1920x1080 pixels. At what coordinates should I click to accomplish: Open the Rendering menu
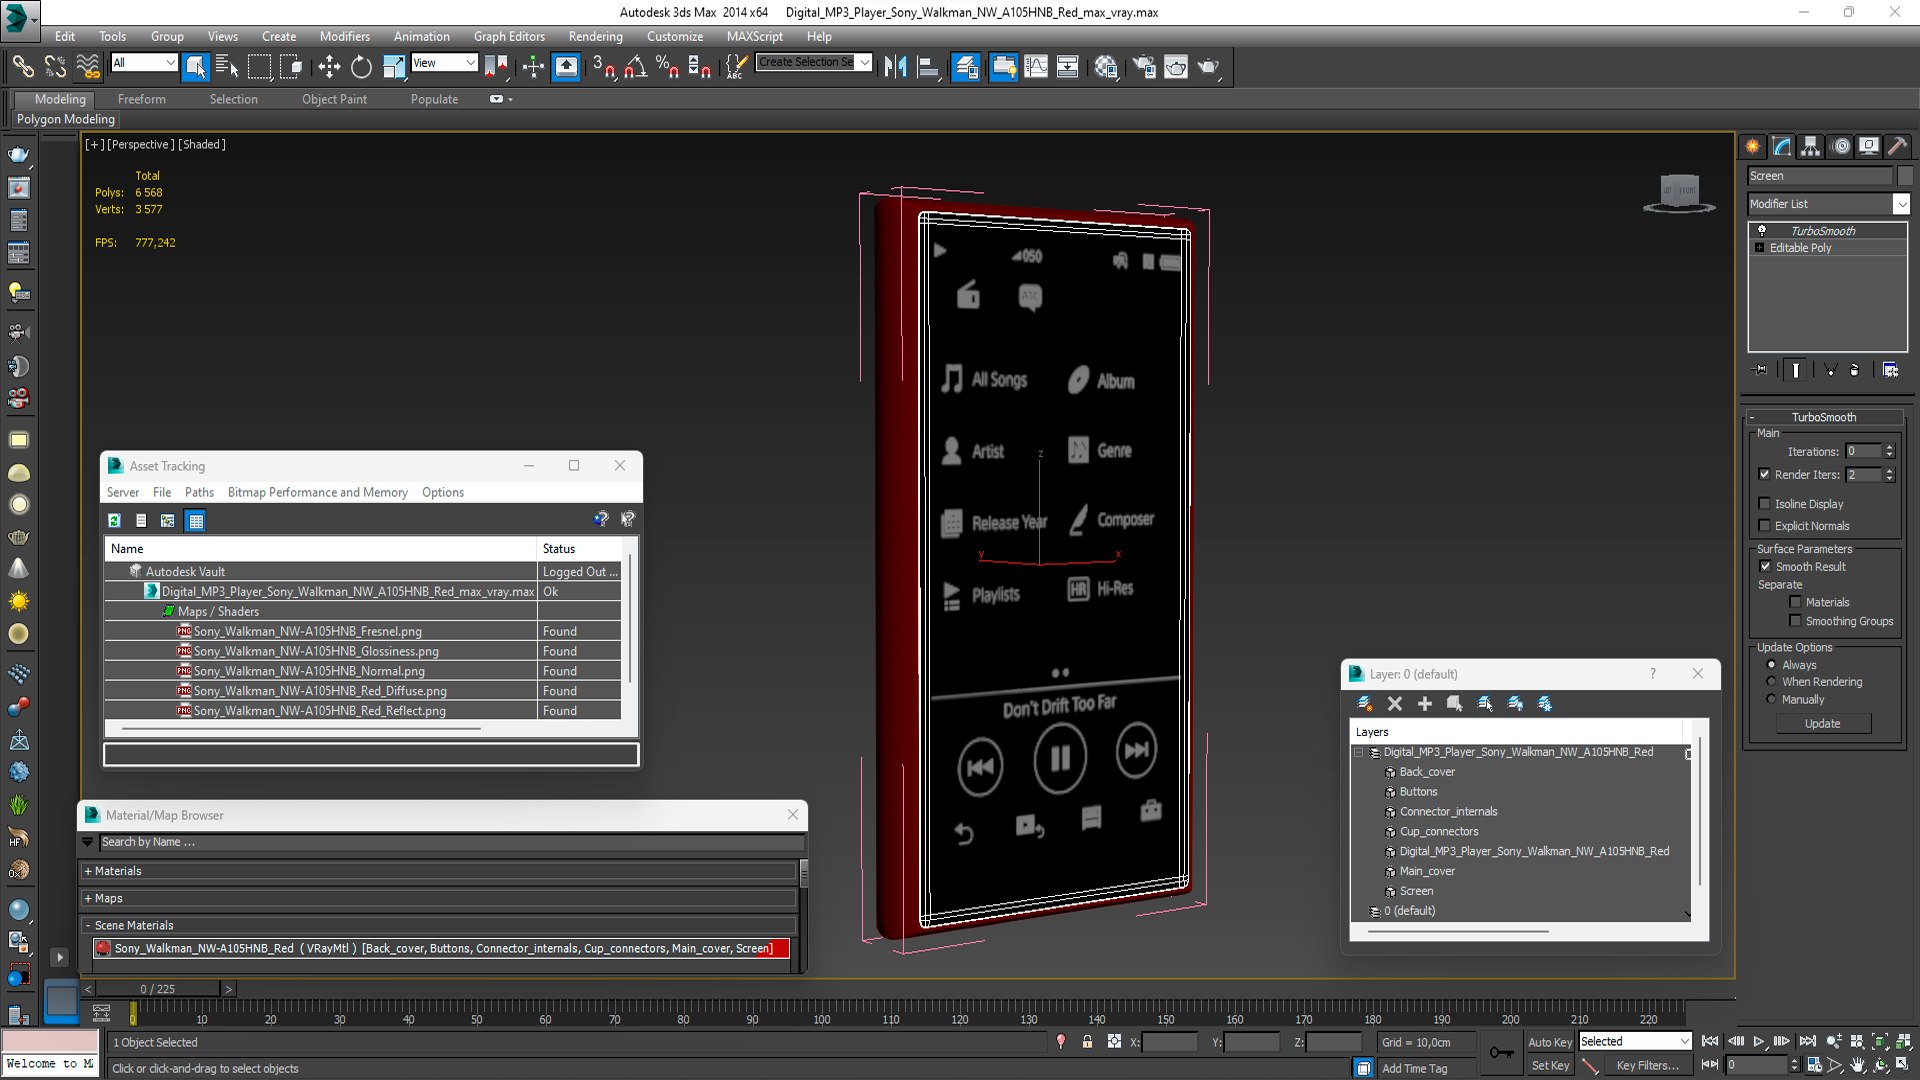pyautogui.click(x=595, y=36)
